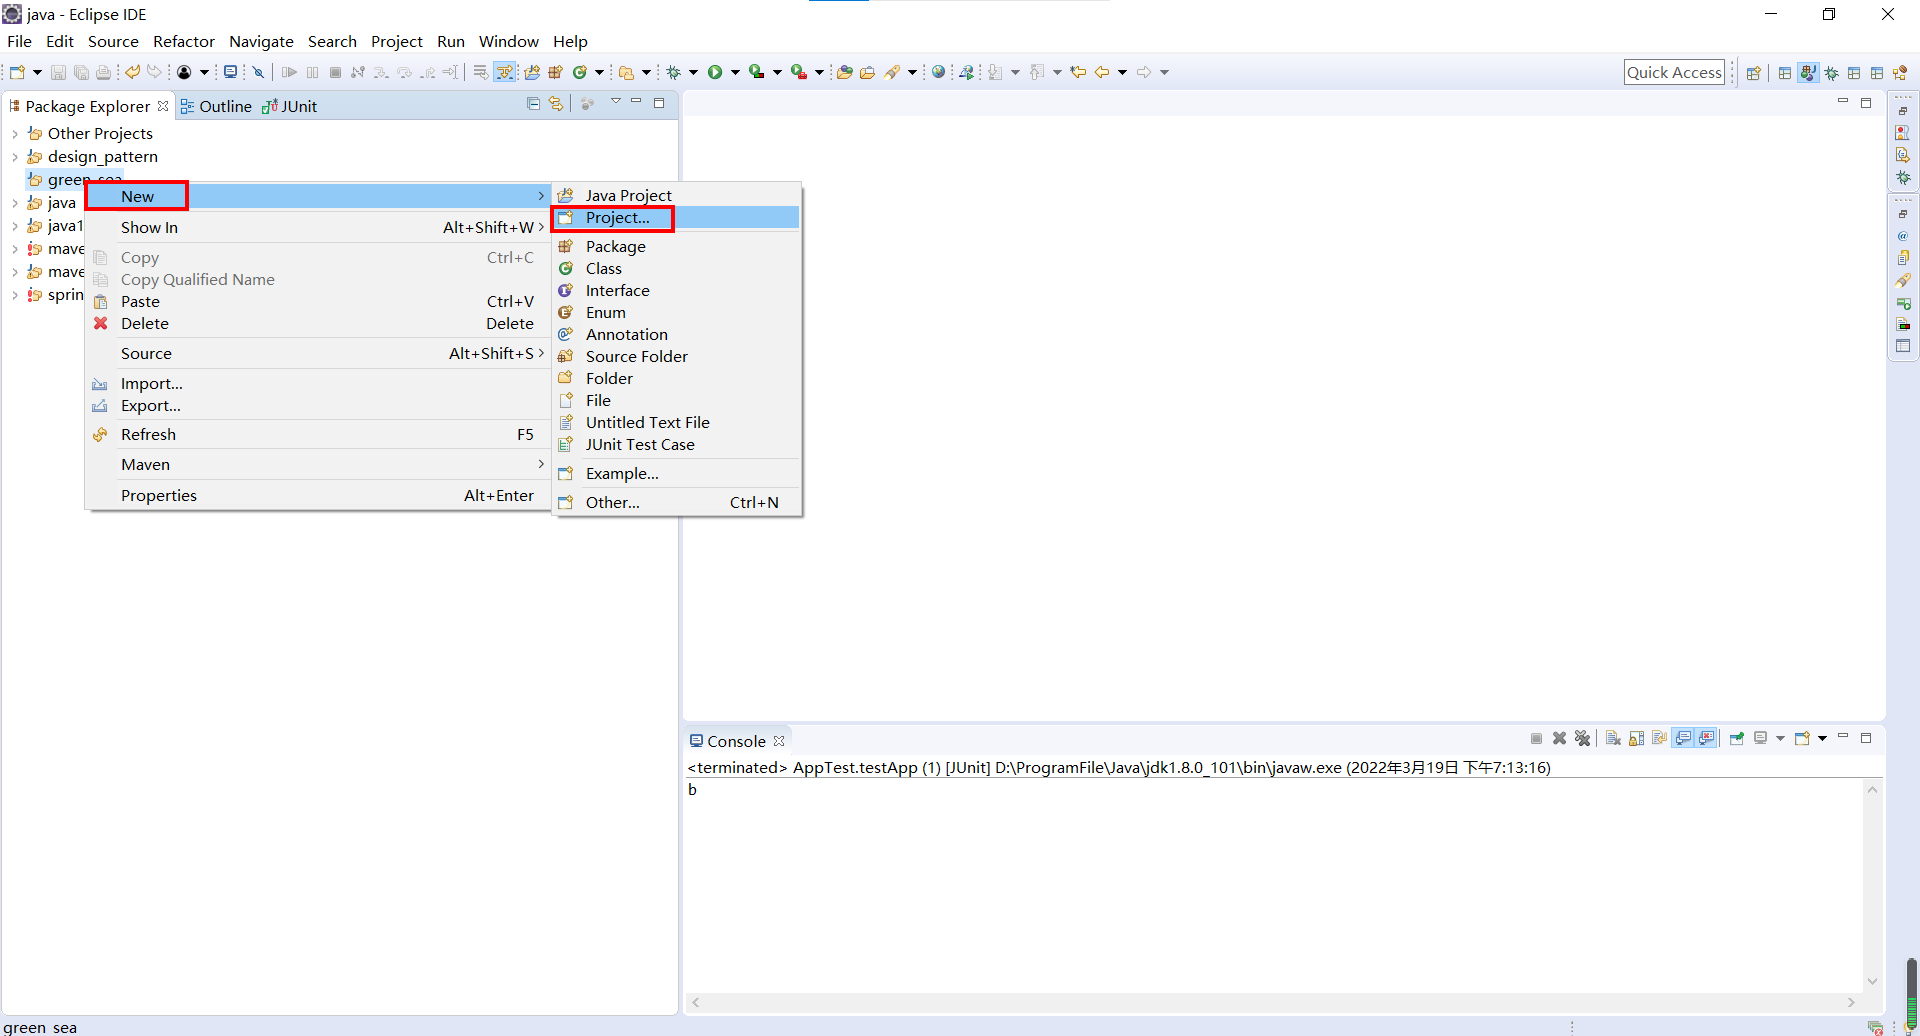Click the Print toolbar icon
This screenshot has width=1920, height=1036.
[103, 72]
